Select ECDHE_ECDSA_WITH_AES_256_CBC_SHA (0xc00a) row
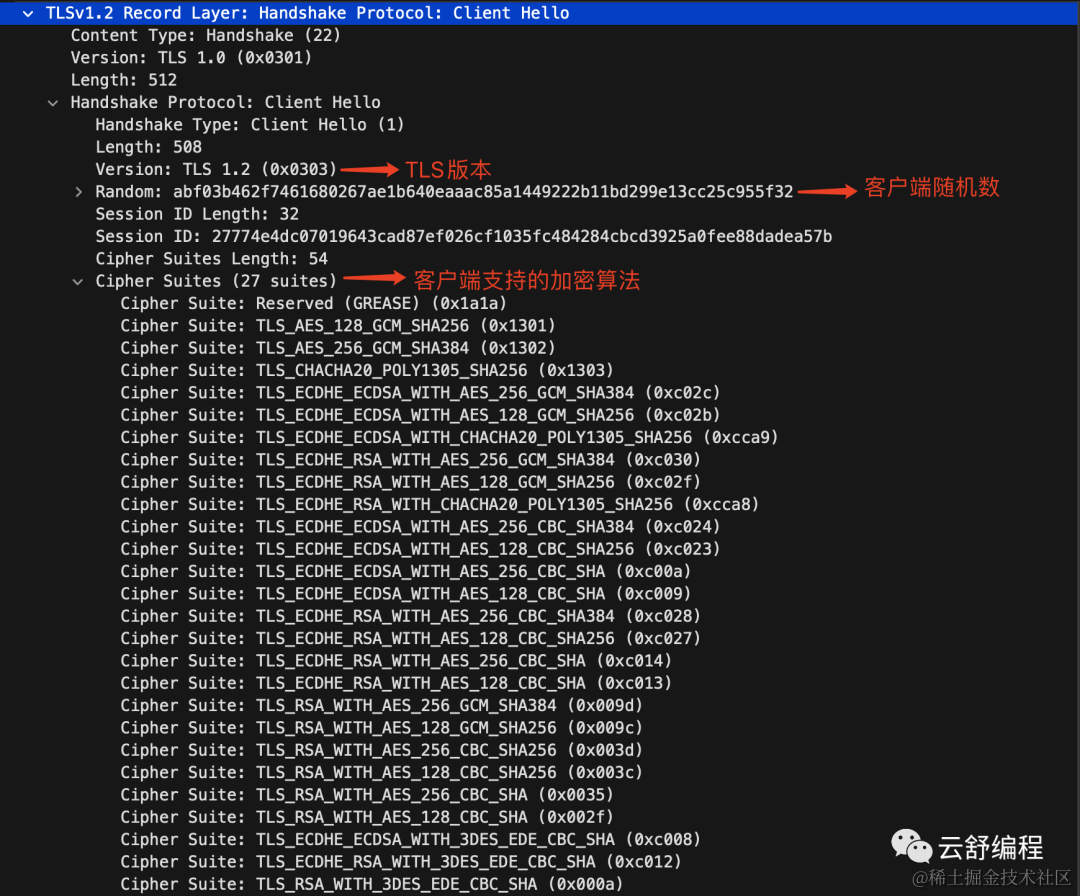This screenshot has height=896, width=1080. point(406,572)
